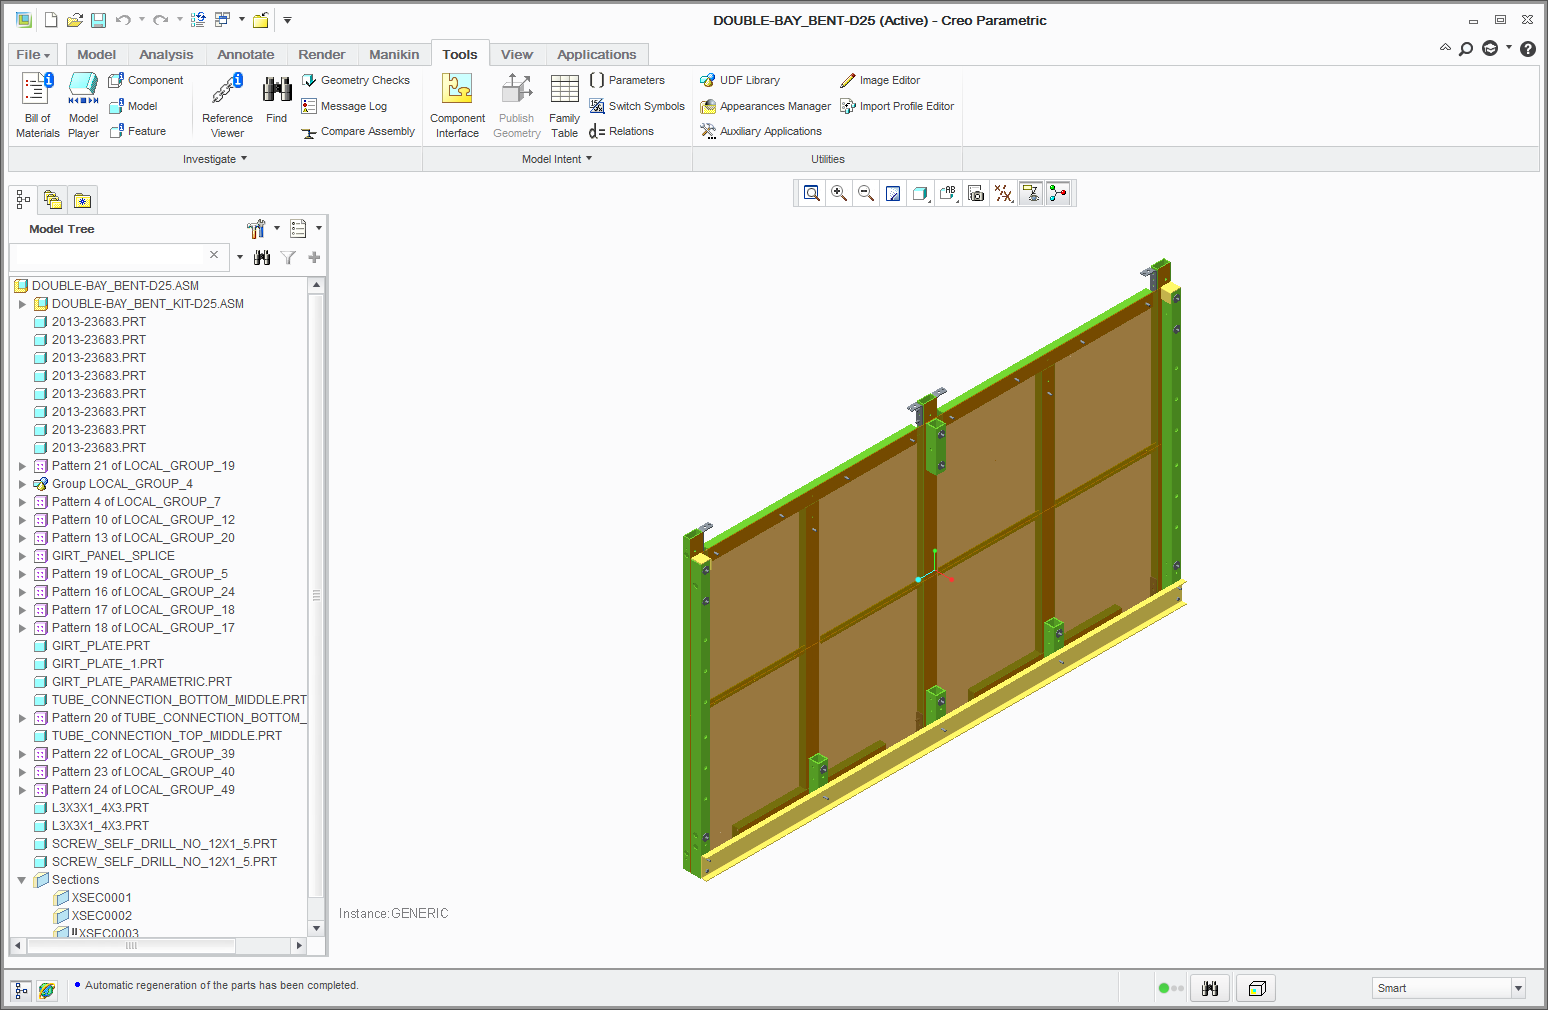Open the Reference Viewer
This screenshot has width=1552, height=1012.
click(x=227, y=105)
